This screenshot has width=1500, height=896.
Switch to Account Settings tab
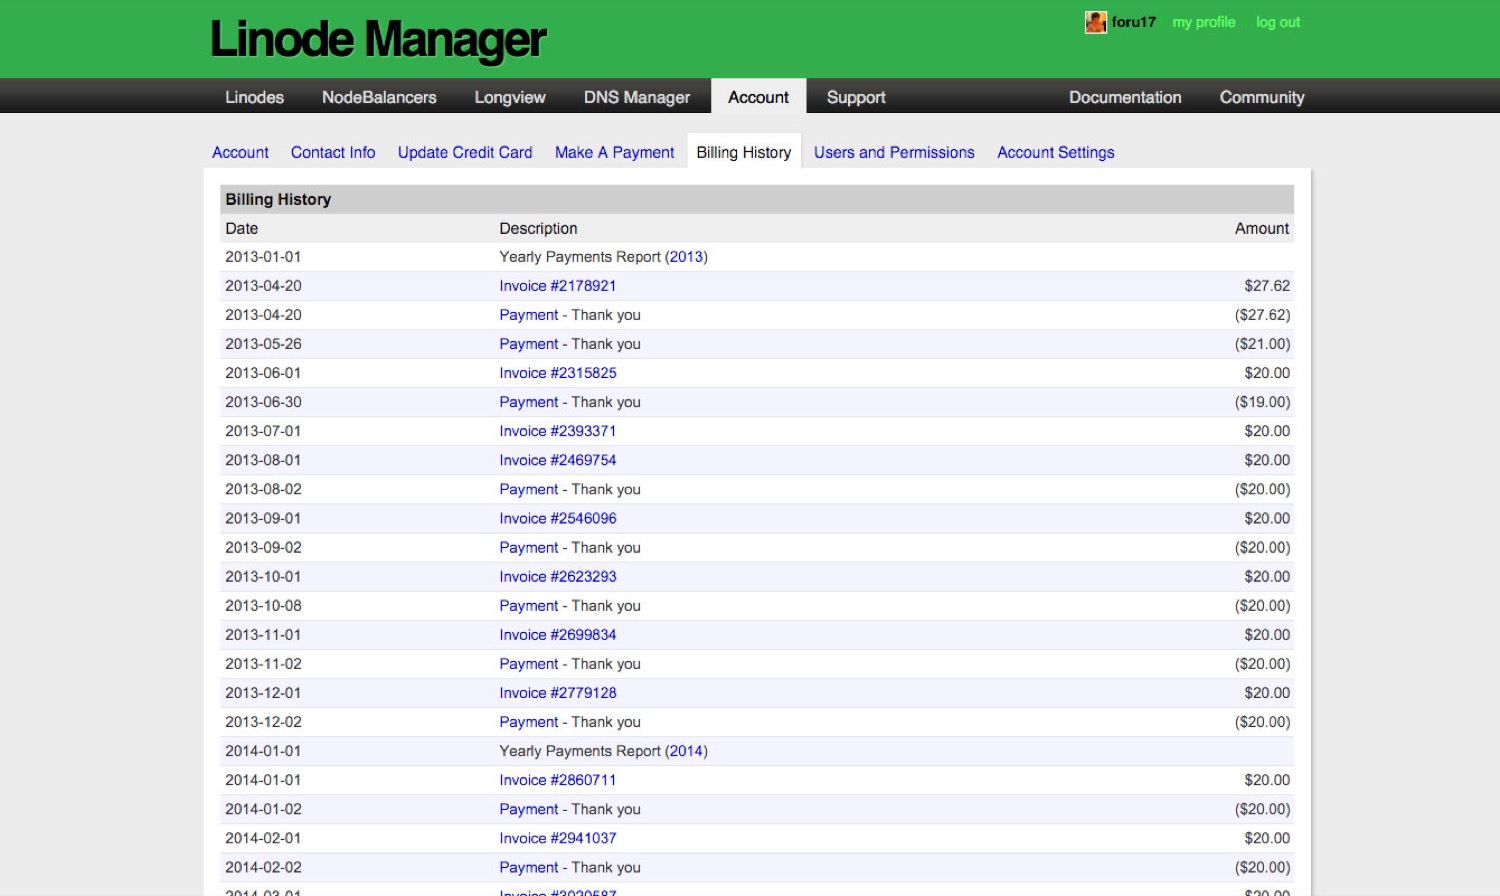tap(1055, 152)
